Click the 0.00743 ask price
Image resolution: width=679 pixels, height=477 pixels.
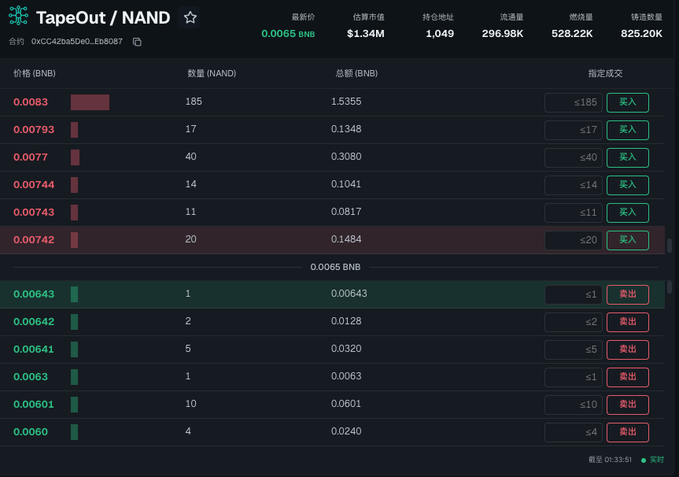point(34,212)
